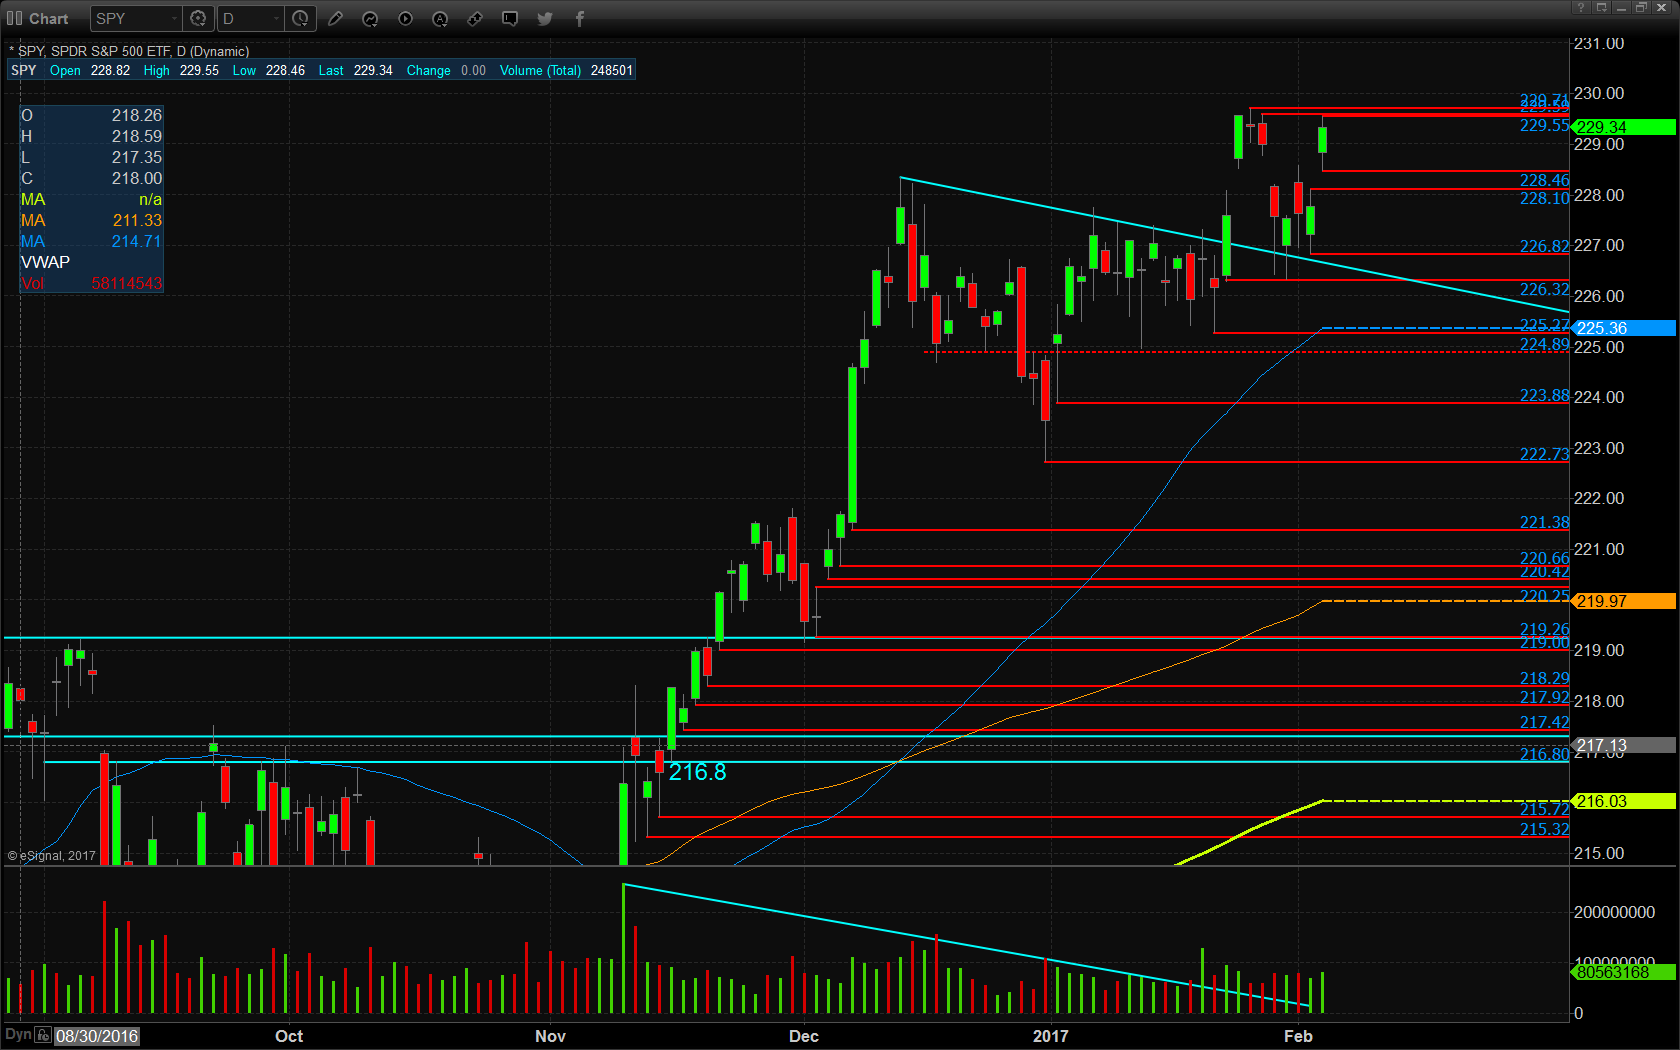Open the alerts 'A' circle icon
Screen dimensions: 1680x1050
(x=440, y=18)
